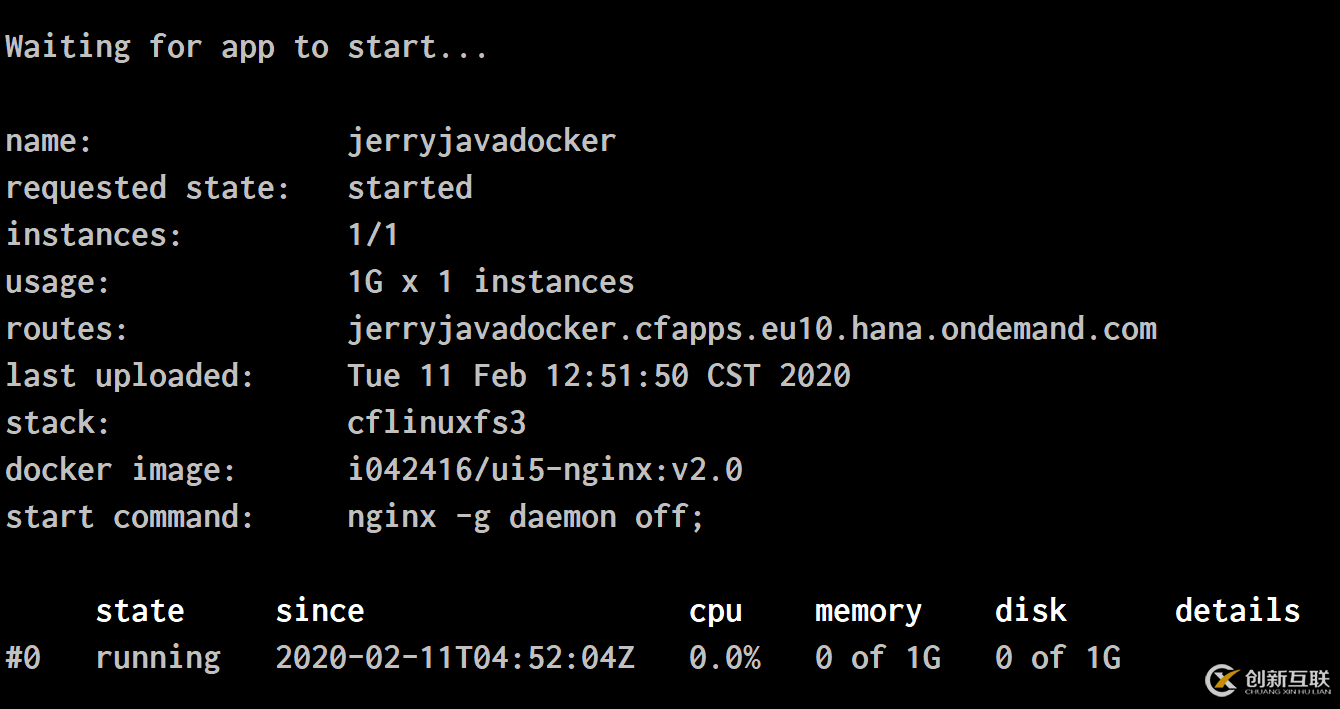Click the 'details' column header
The height and width of the screenshot is (709, 1340).
(x=1238, y=610)
